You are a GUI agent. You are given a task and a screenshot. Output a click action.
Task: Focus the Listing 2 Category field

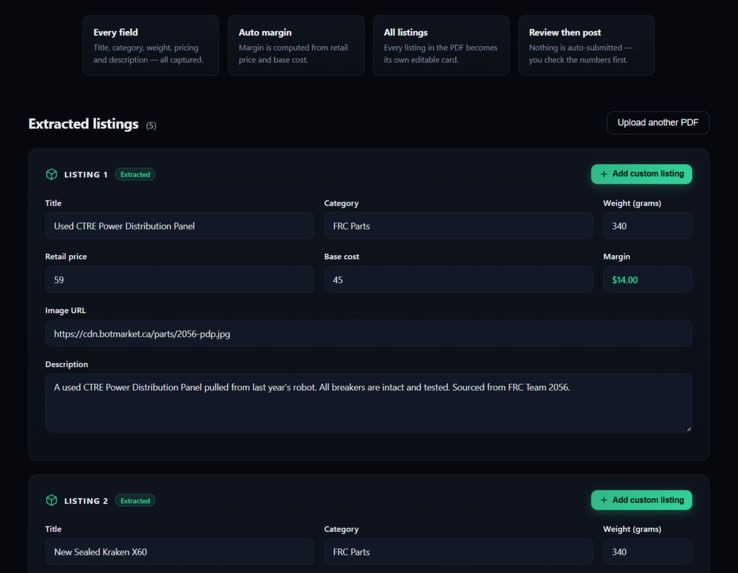pos(458,552)
